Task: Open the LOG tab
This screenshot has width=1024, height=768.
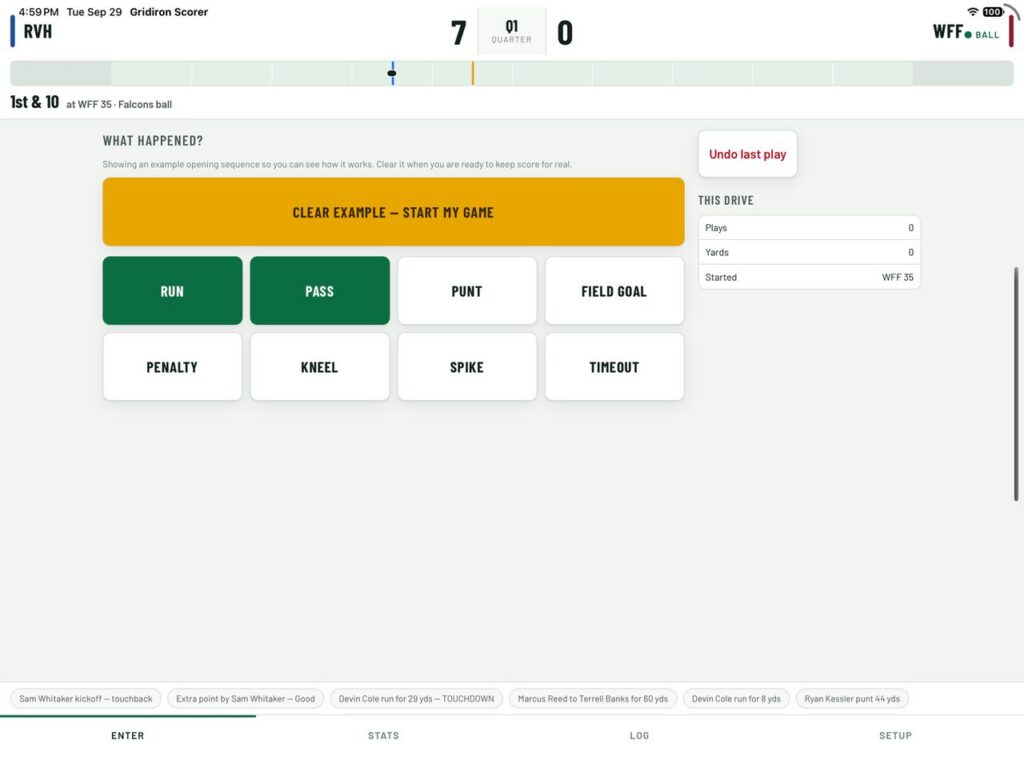Action: coord(639,735)
